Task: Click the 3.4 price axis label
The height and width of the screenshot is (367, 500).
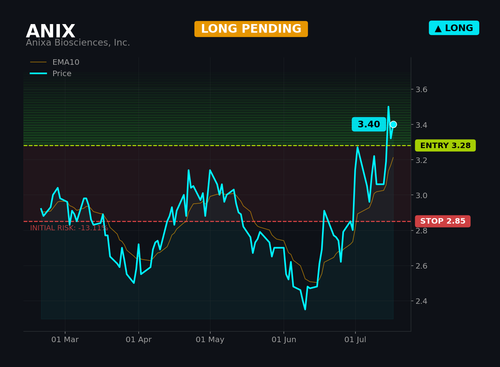Action: point(421,125)
